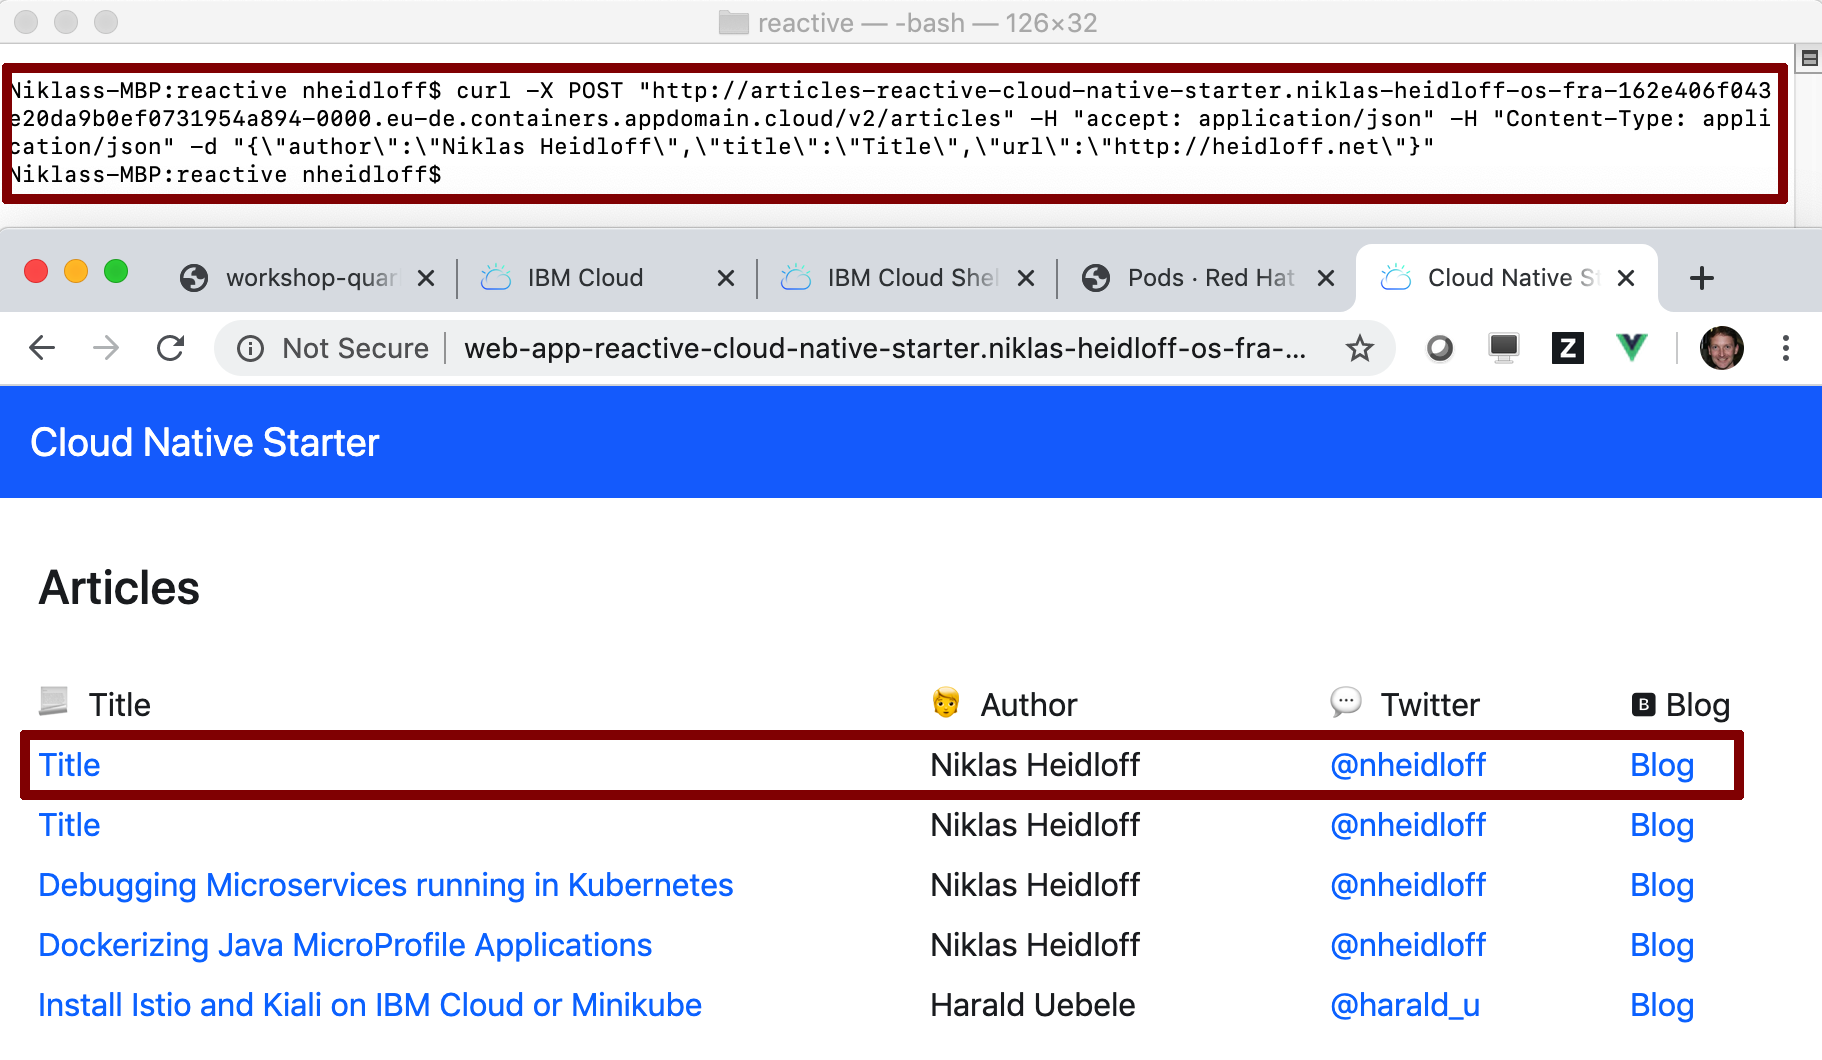This screenshot has height=1060, width=1822.
Task: Open a new browser tab with plus
Action: pos(1701,278)
